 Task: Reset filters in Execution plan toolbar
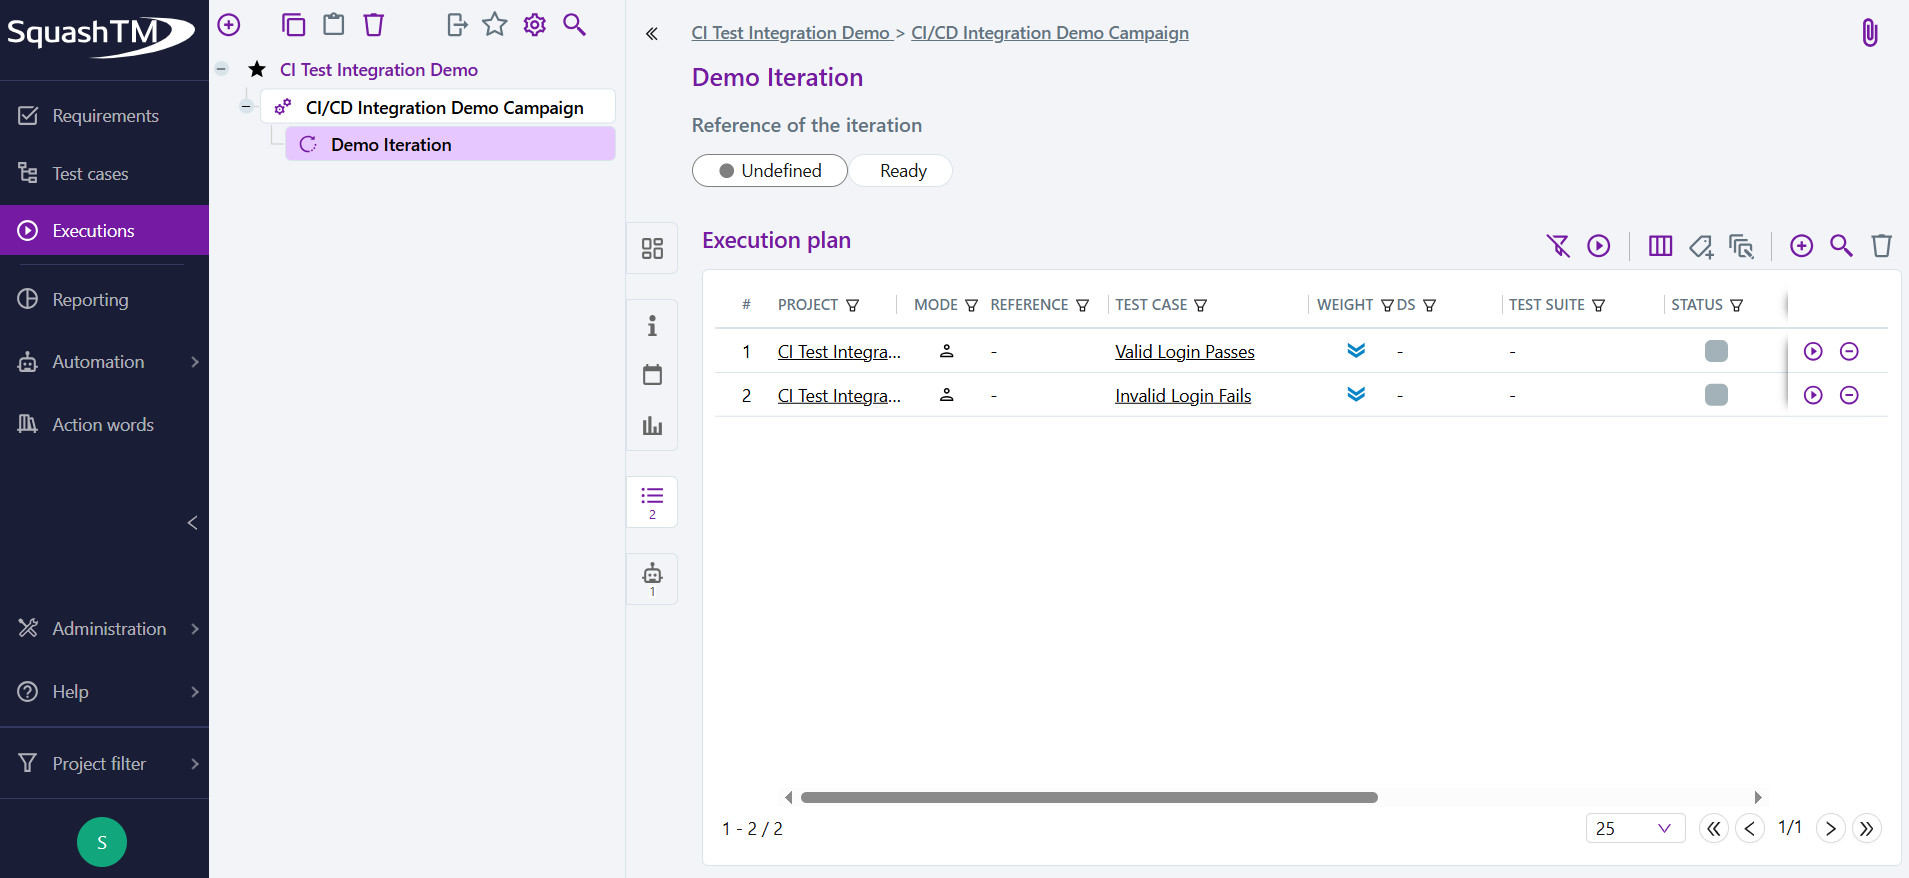pyautogui.click(x=1558, y=246)
